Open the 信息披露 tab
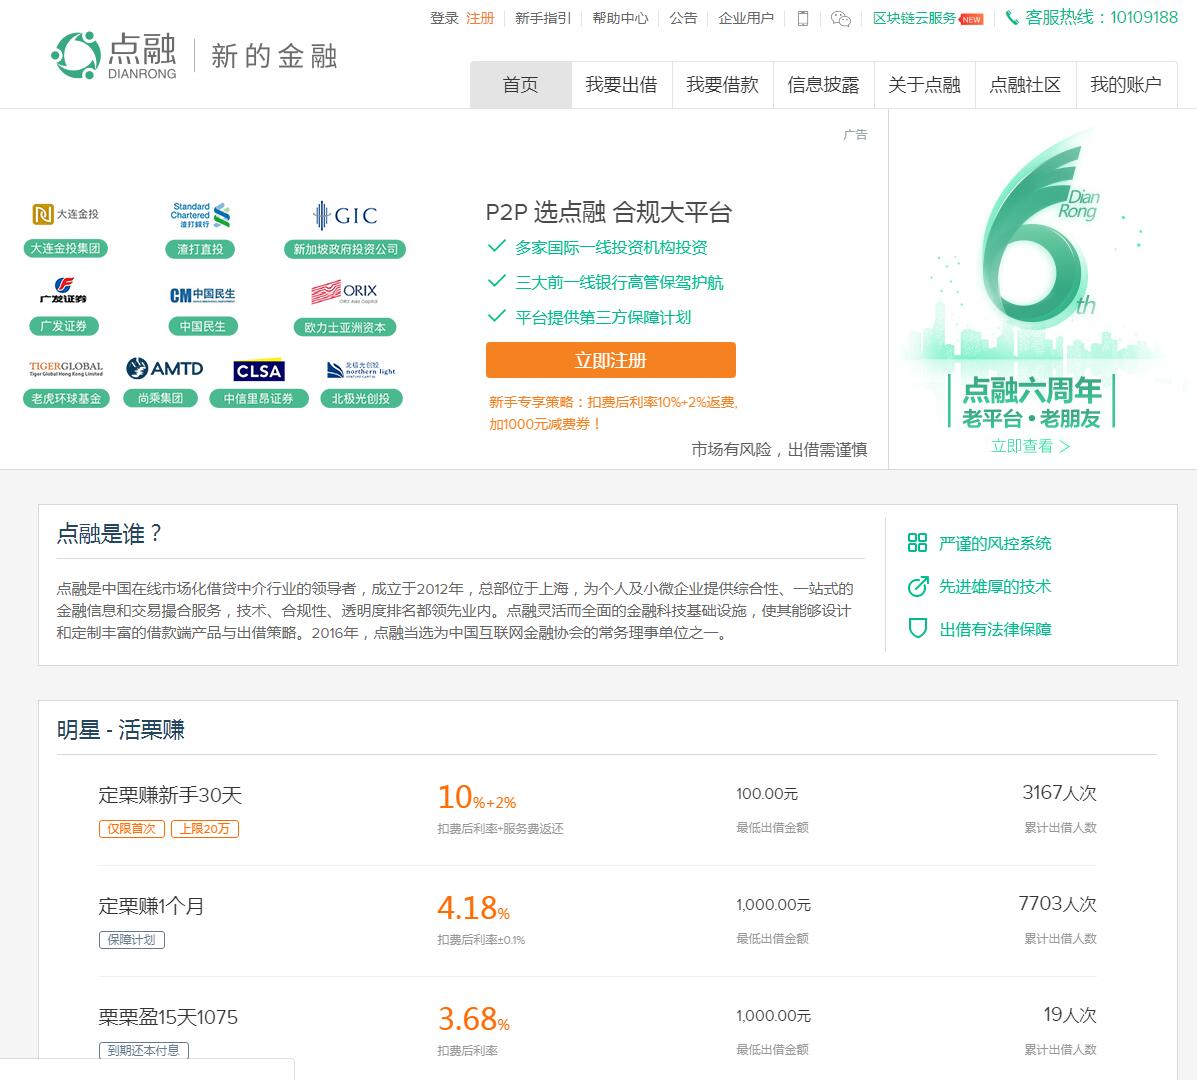 823,85
